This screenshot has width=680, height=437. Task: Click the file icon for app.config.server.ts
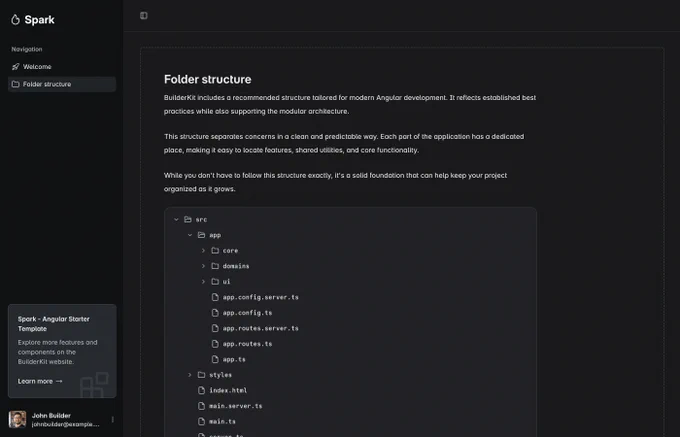[215, 297]
